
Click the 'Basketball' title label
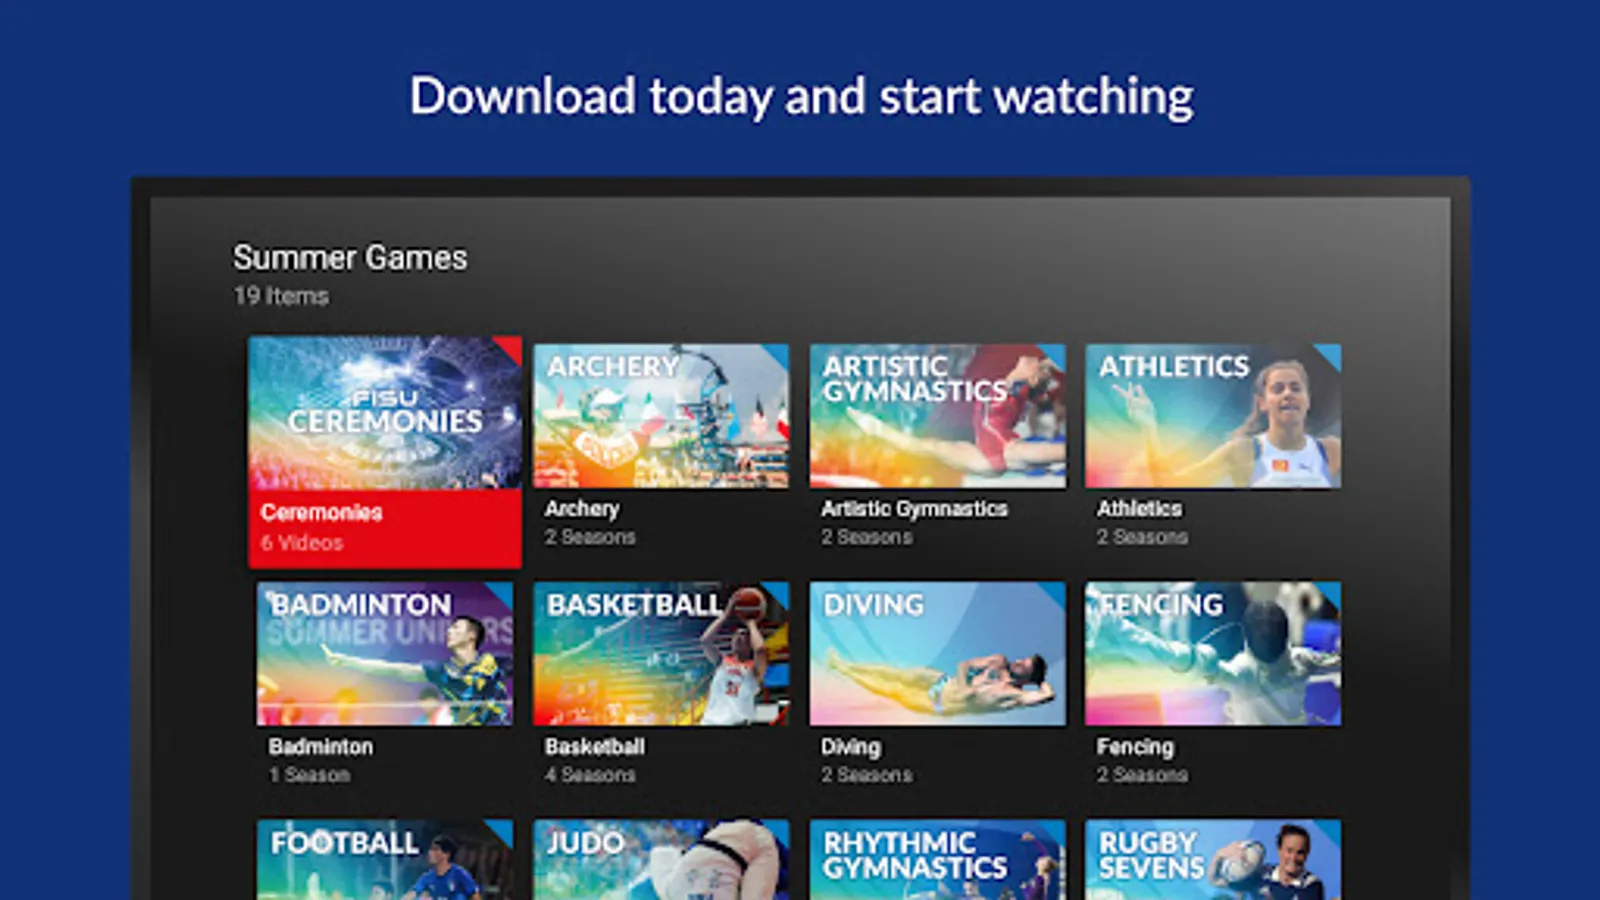595,747
